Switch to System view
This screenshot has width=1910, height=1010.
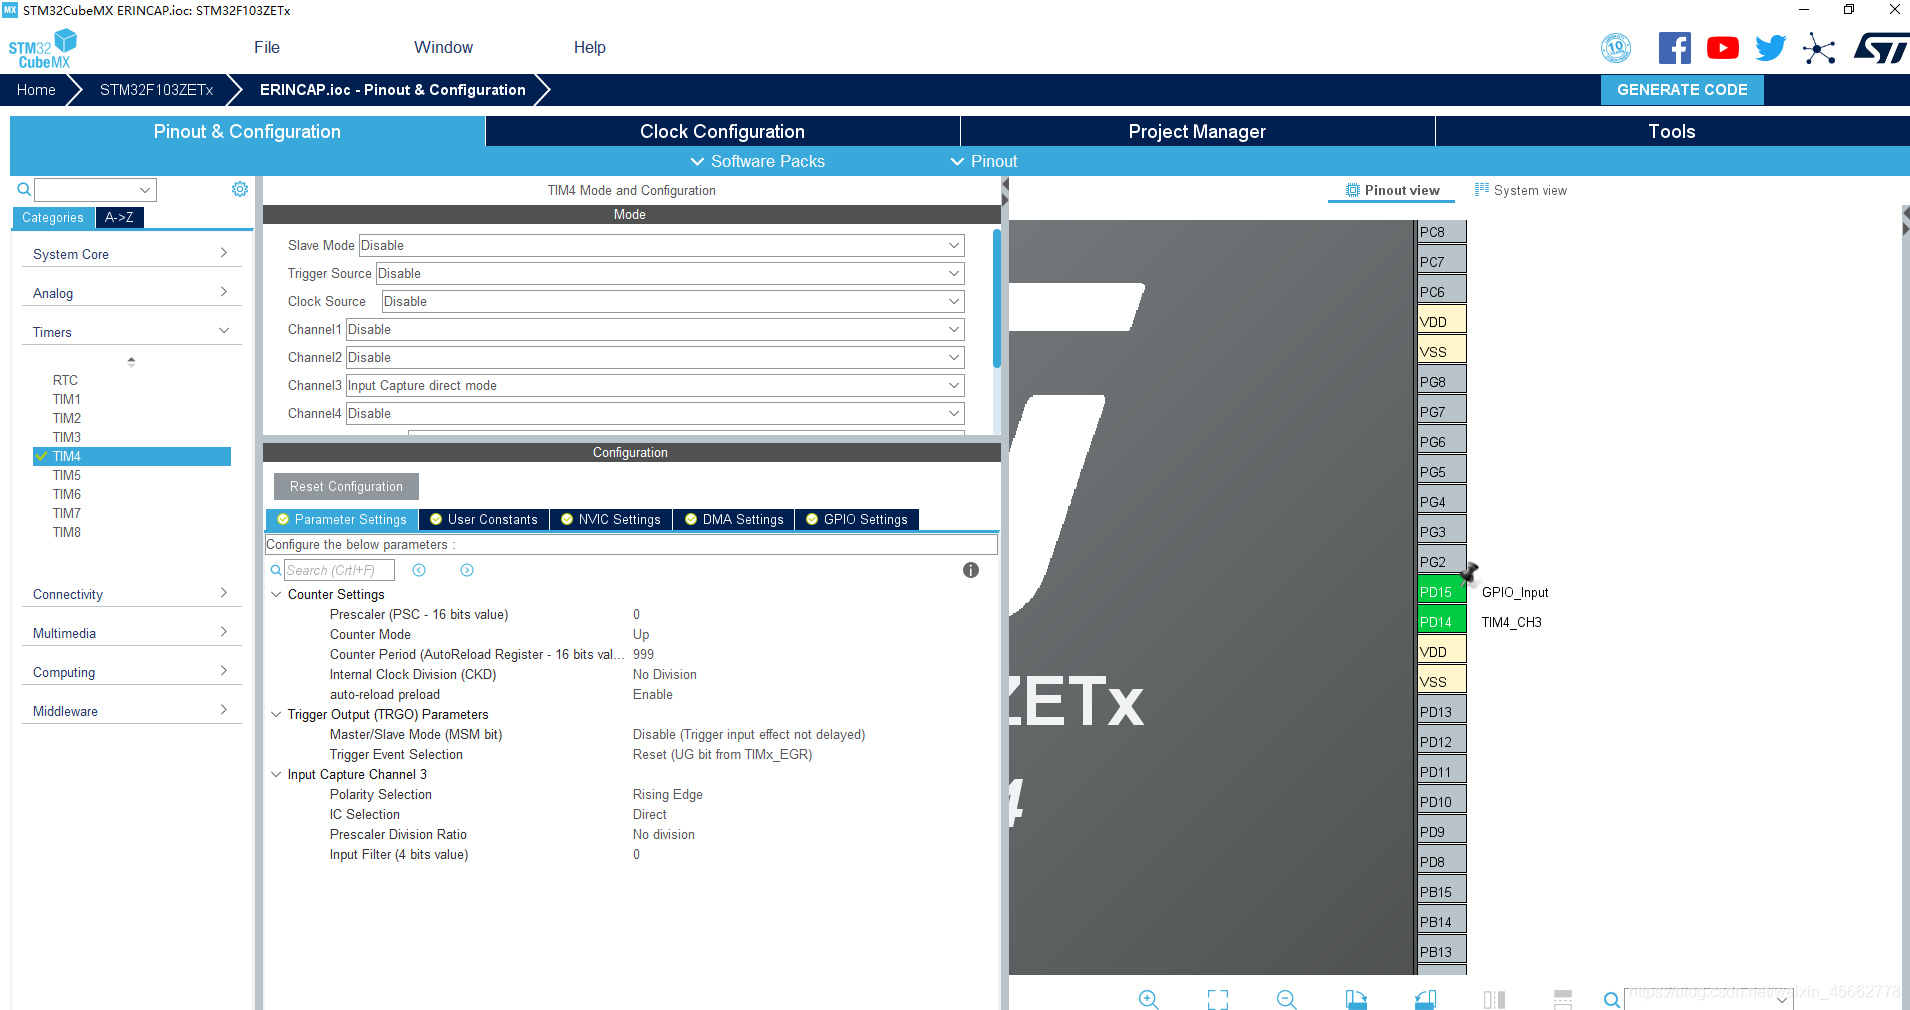(1521, 190)
